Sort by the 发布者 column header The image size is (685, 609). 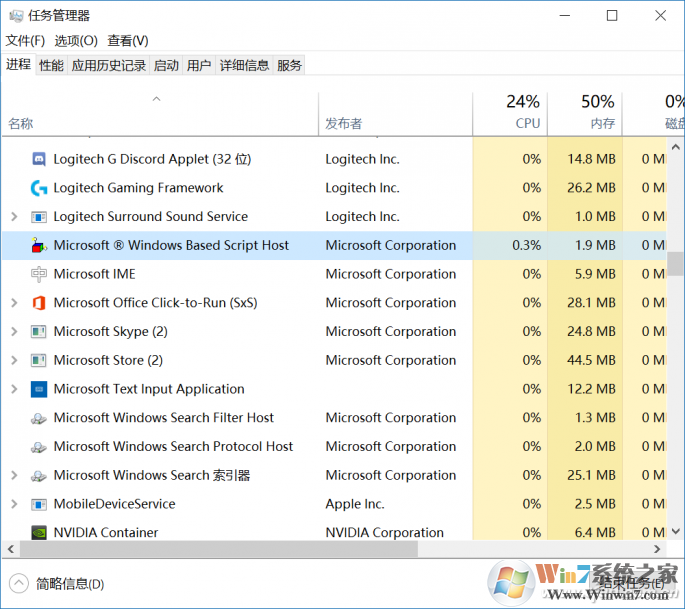[x=395, y=114]
